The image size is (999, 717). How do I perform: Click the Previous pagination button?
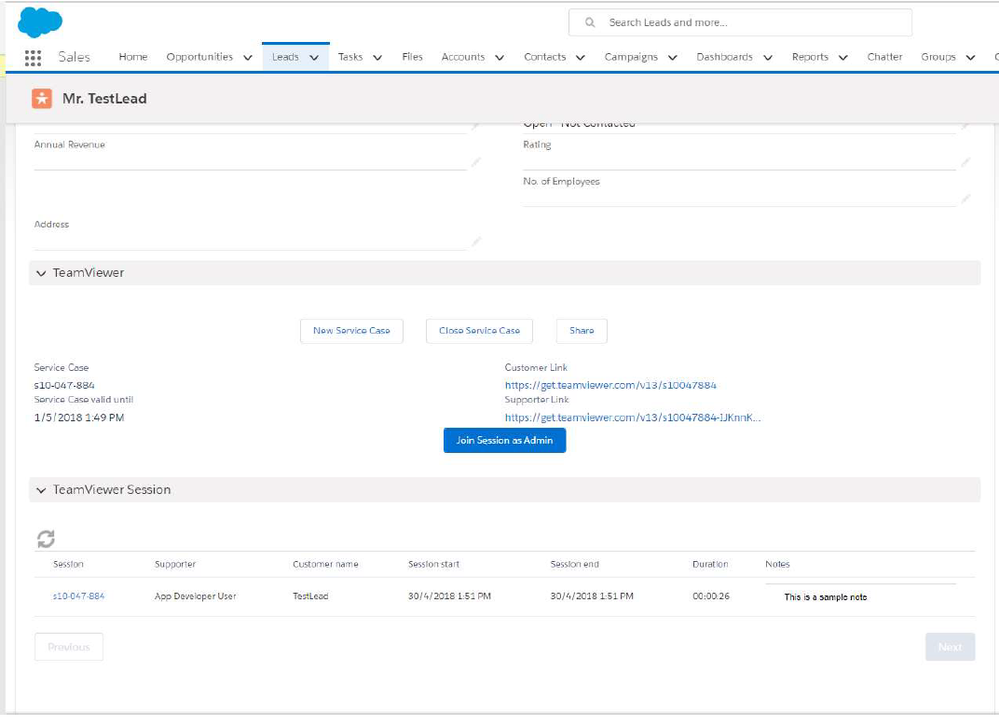69,647
